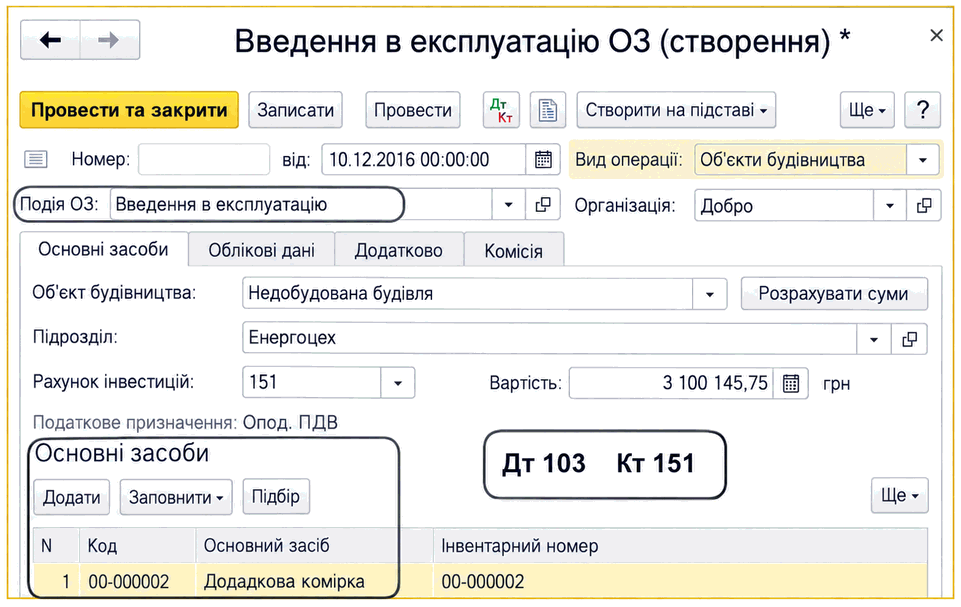
Task: Switch to the Додатково tab
Action: pyautogui.click(x=399, y=250)
